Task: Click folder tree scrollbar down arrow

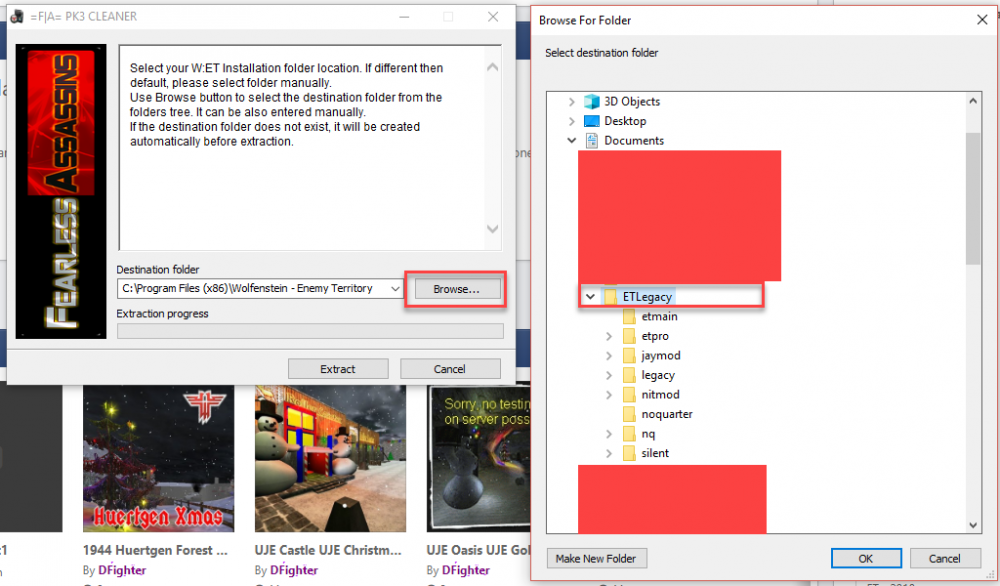Action: (973, 525)
